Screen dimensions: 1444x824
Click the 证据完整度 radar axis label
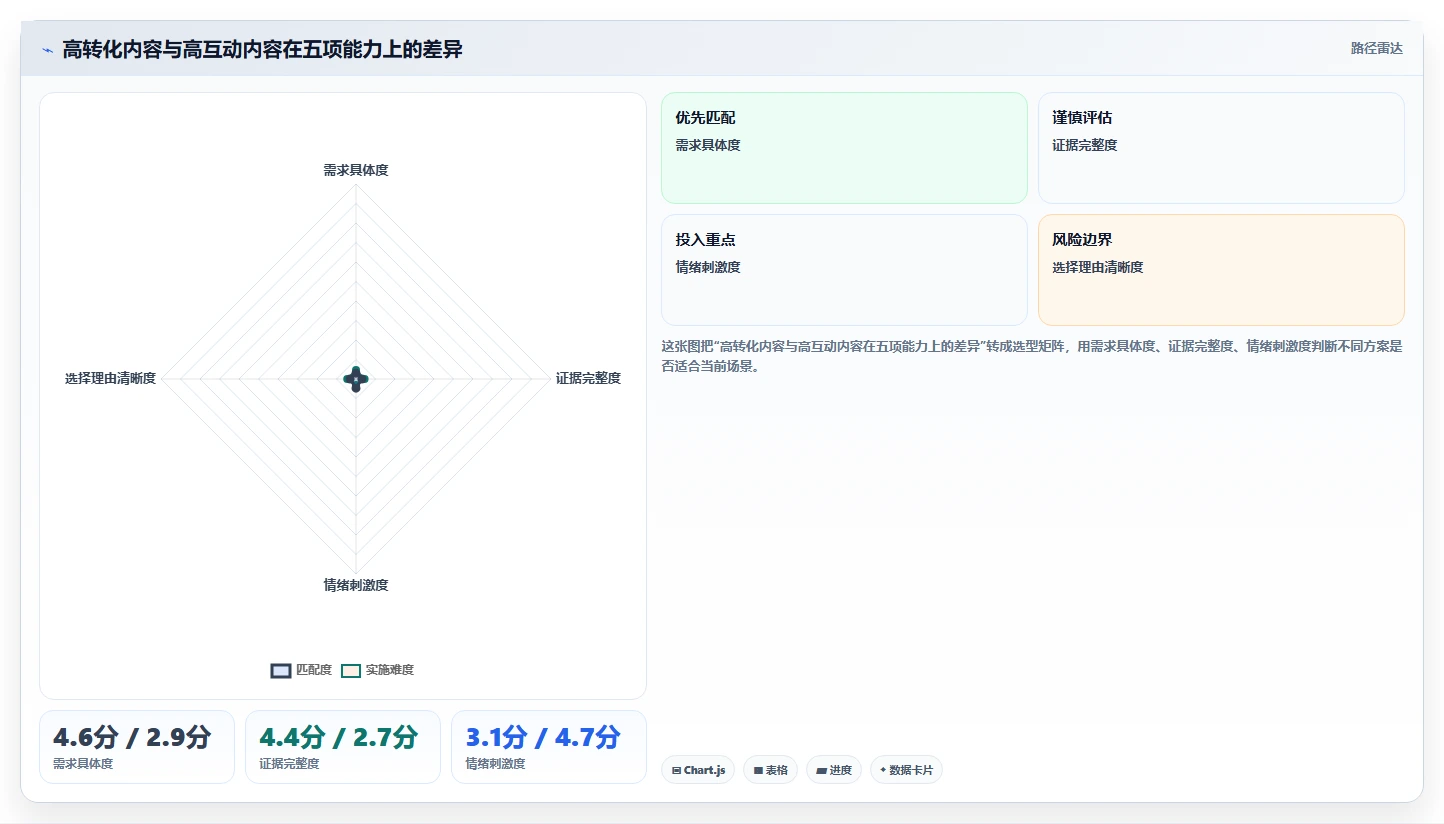click(x=589, y=378)
